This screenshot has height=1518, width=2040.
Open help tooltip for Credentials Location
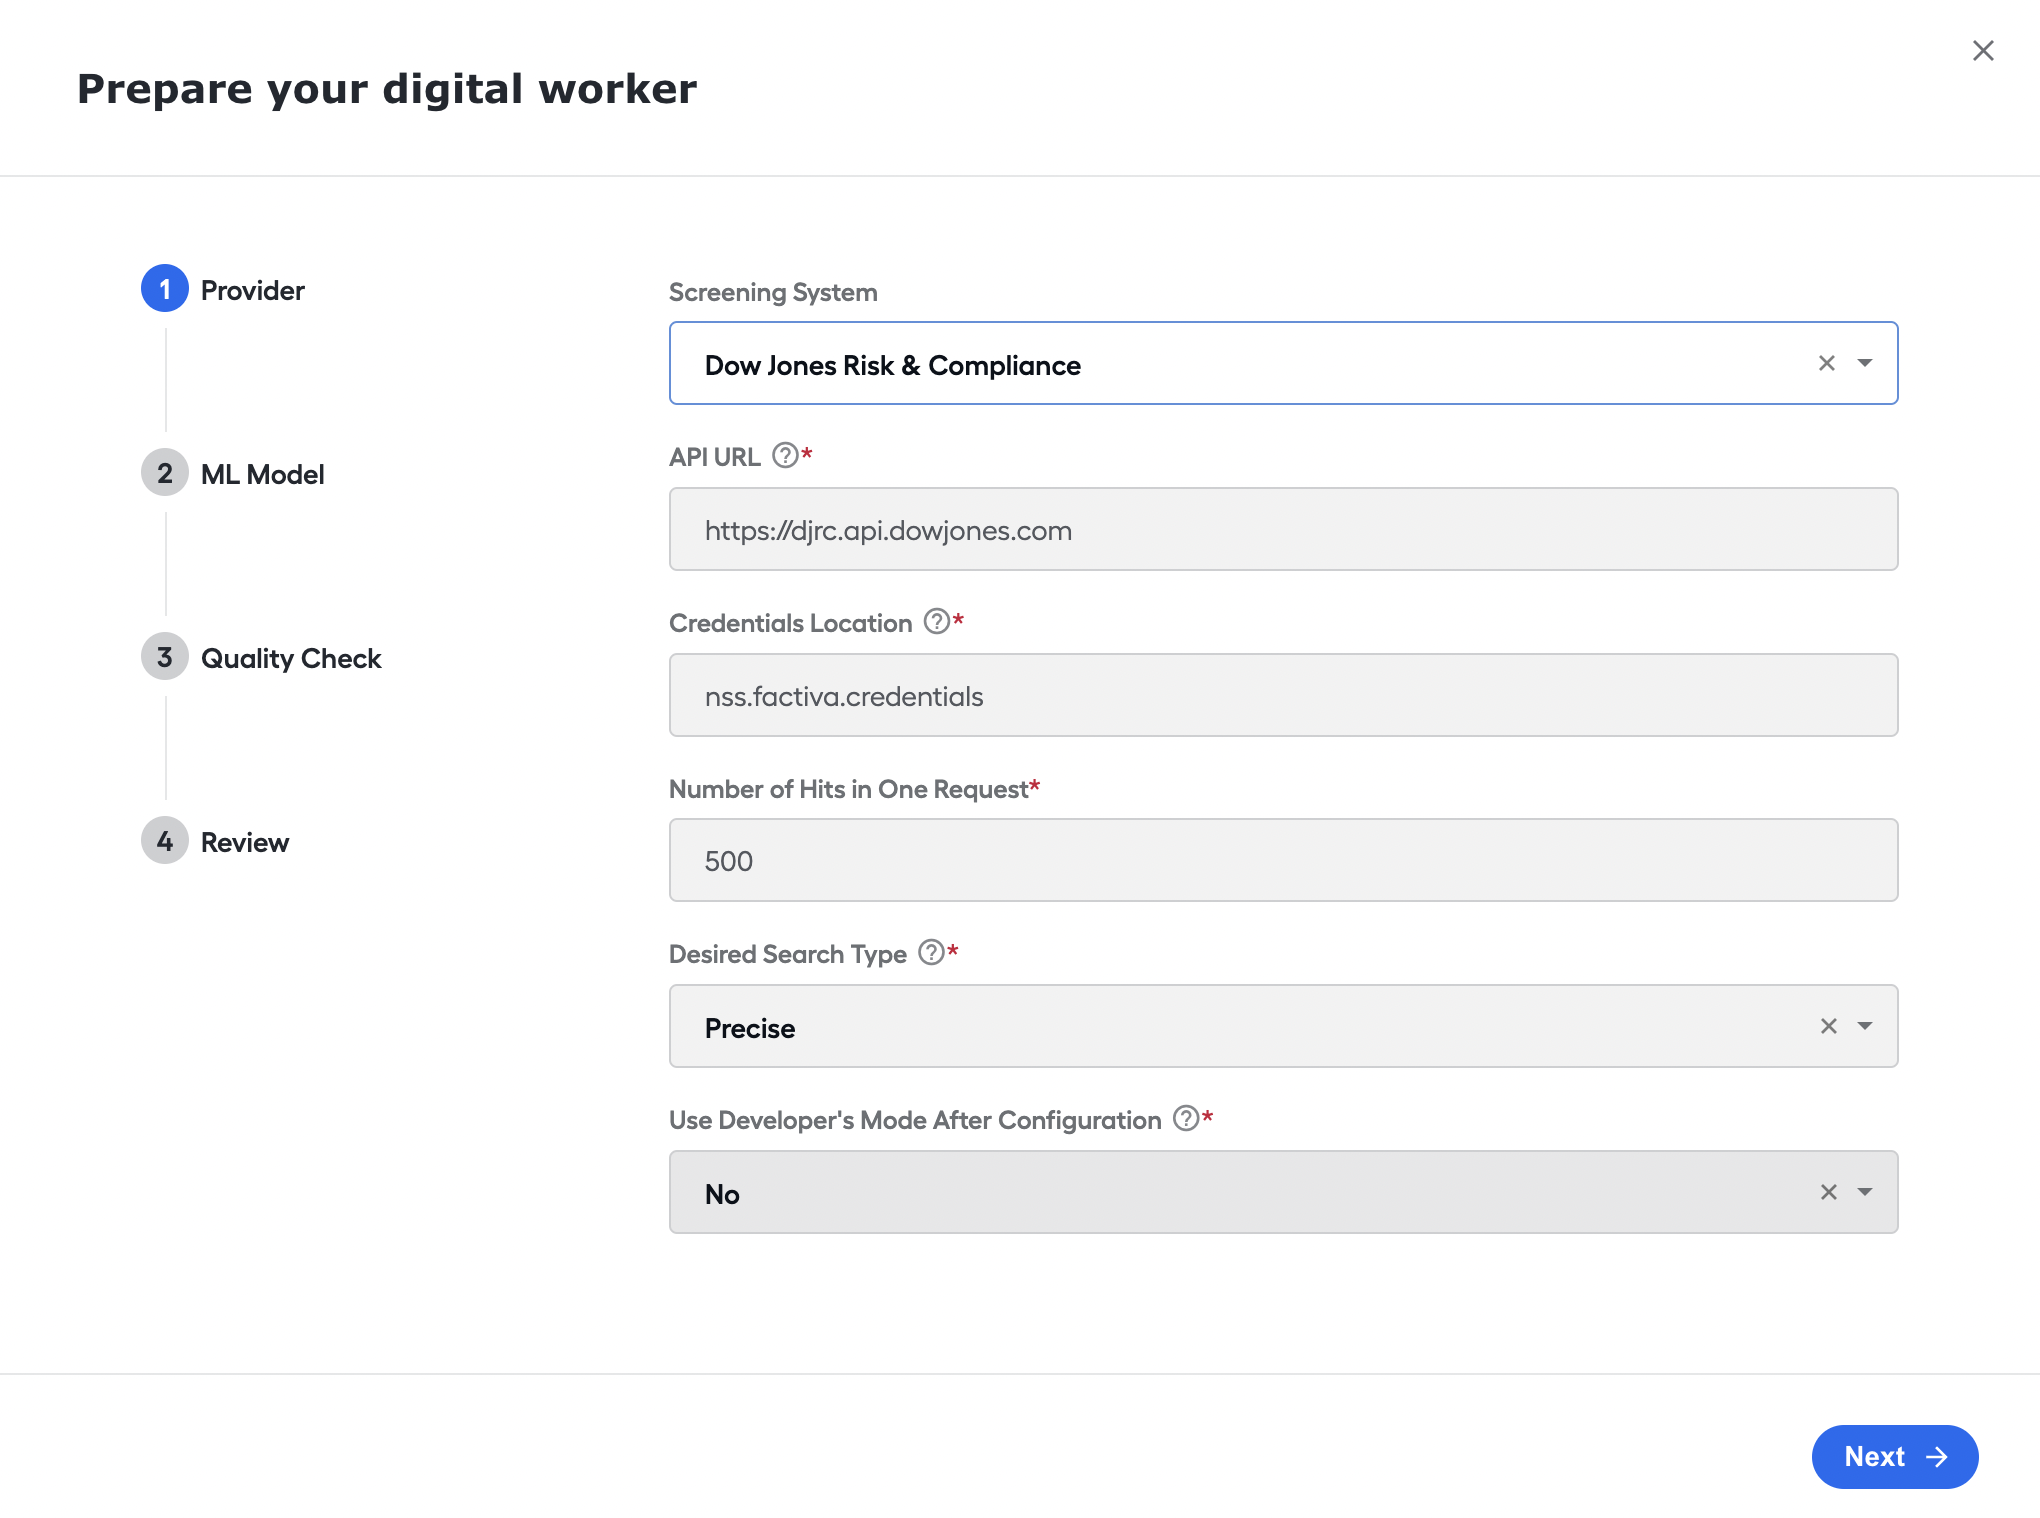pyautogui.click(x=937, y=622)
